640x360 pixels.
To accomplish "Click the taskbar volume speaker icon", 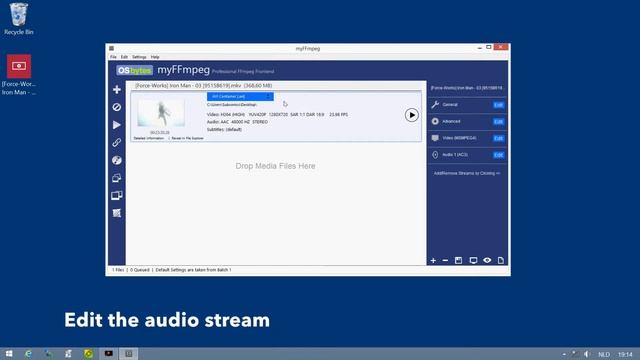I will pos(587,354).
